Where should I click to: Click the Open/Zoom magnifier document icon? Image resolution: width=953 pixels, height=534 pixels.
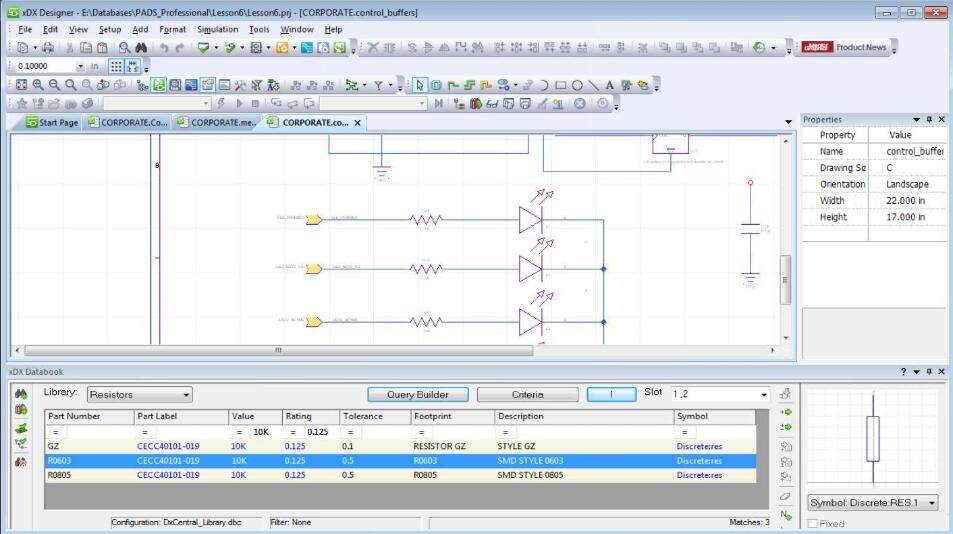tap(124, 47)
